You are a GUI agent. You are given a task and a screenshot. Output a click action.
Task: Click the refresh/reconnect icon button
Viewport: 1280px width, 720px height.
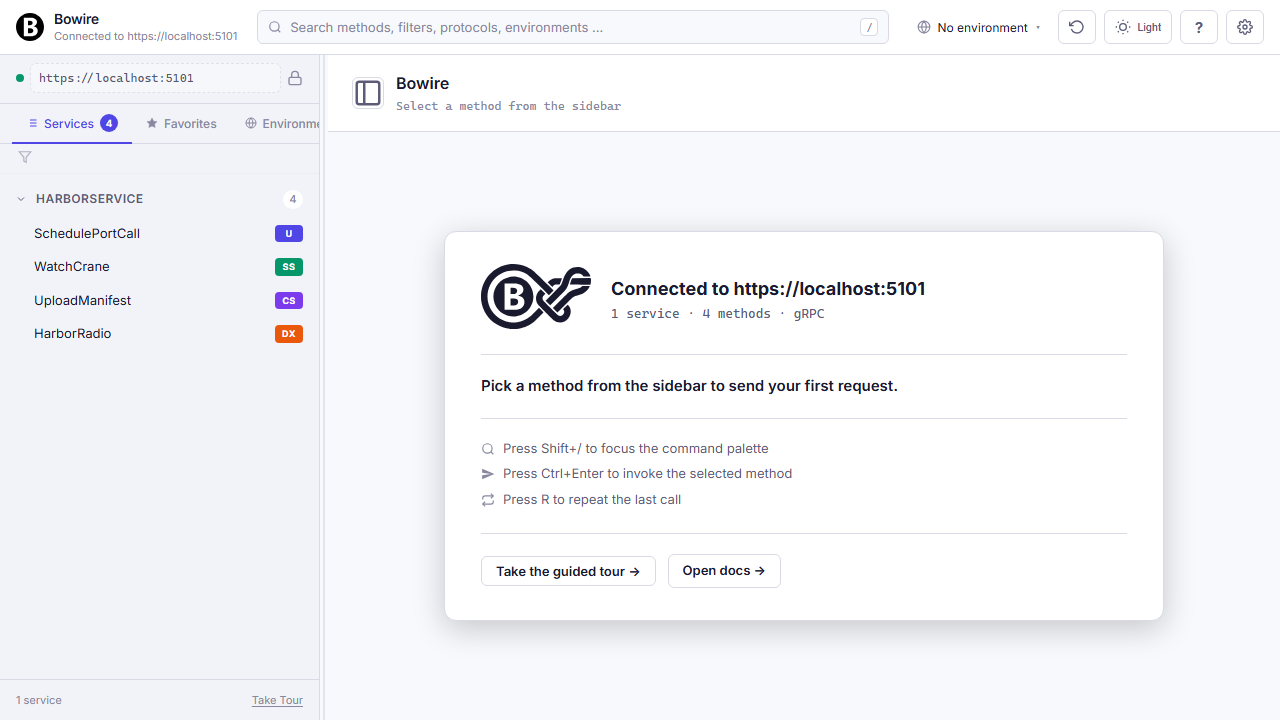[x=1076, y=27]
